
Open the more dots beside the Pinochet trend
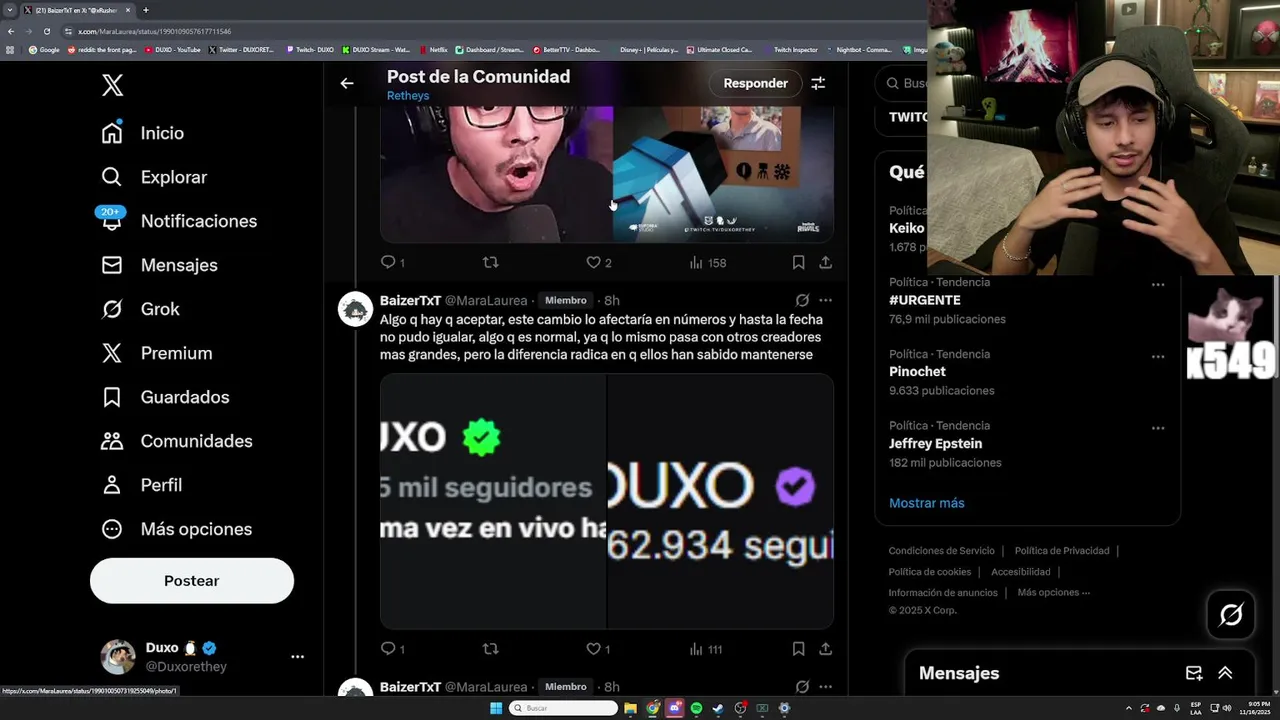pos(1158,357)
